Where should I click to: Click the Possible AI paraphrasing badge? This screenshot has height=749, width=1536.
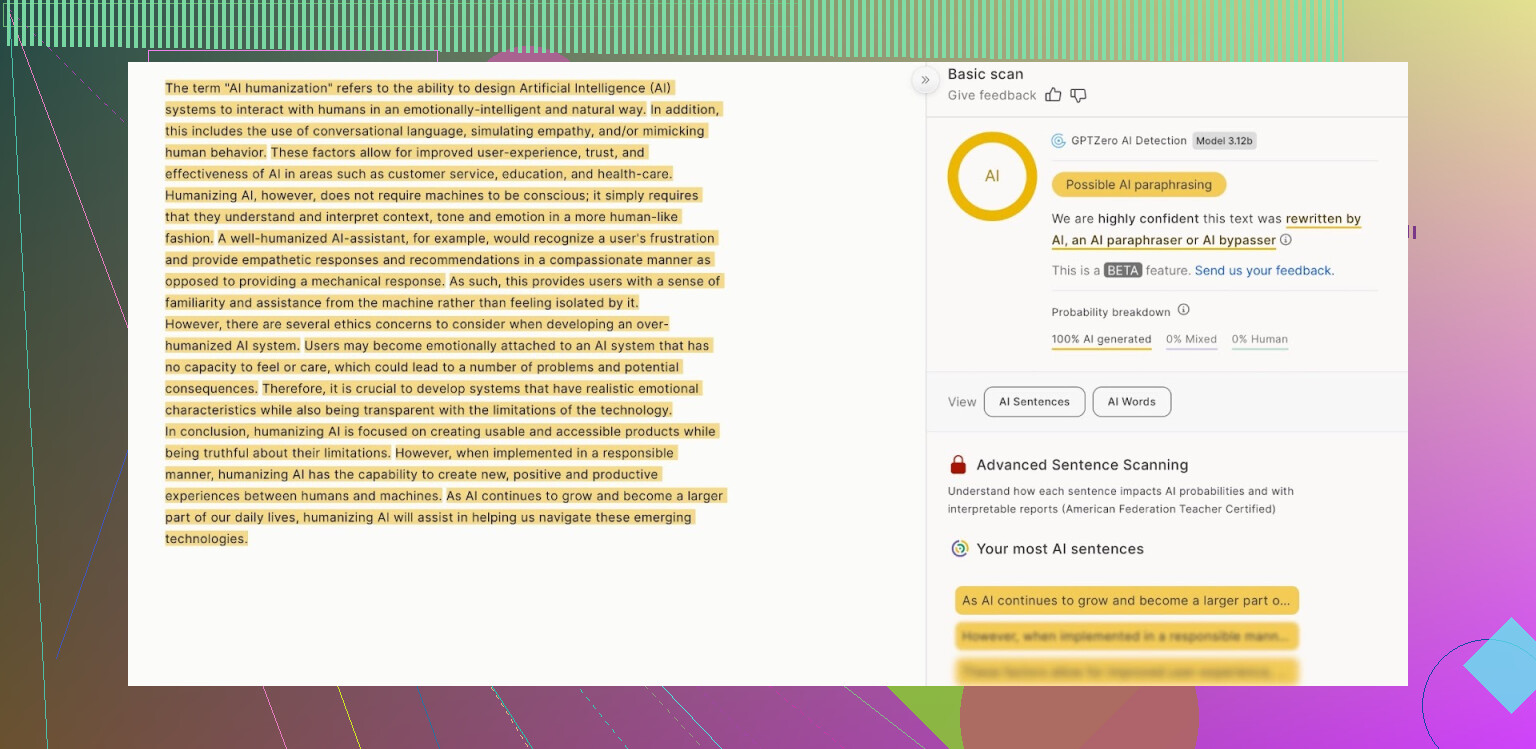click(1138, 185)
